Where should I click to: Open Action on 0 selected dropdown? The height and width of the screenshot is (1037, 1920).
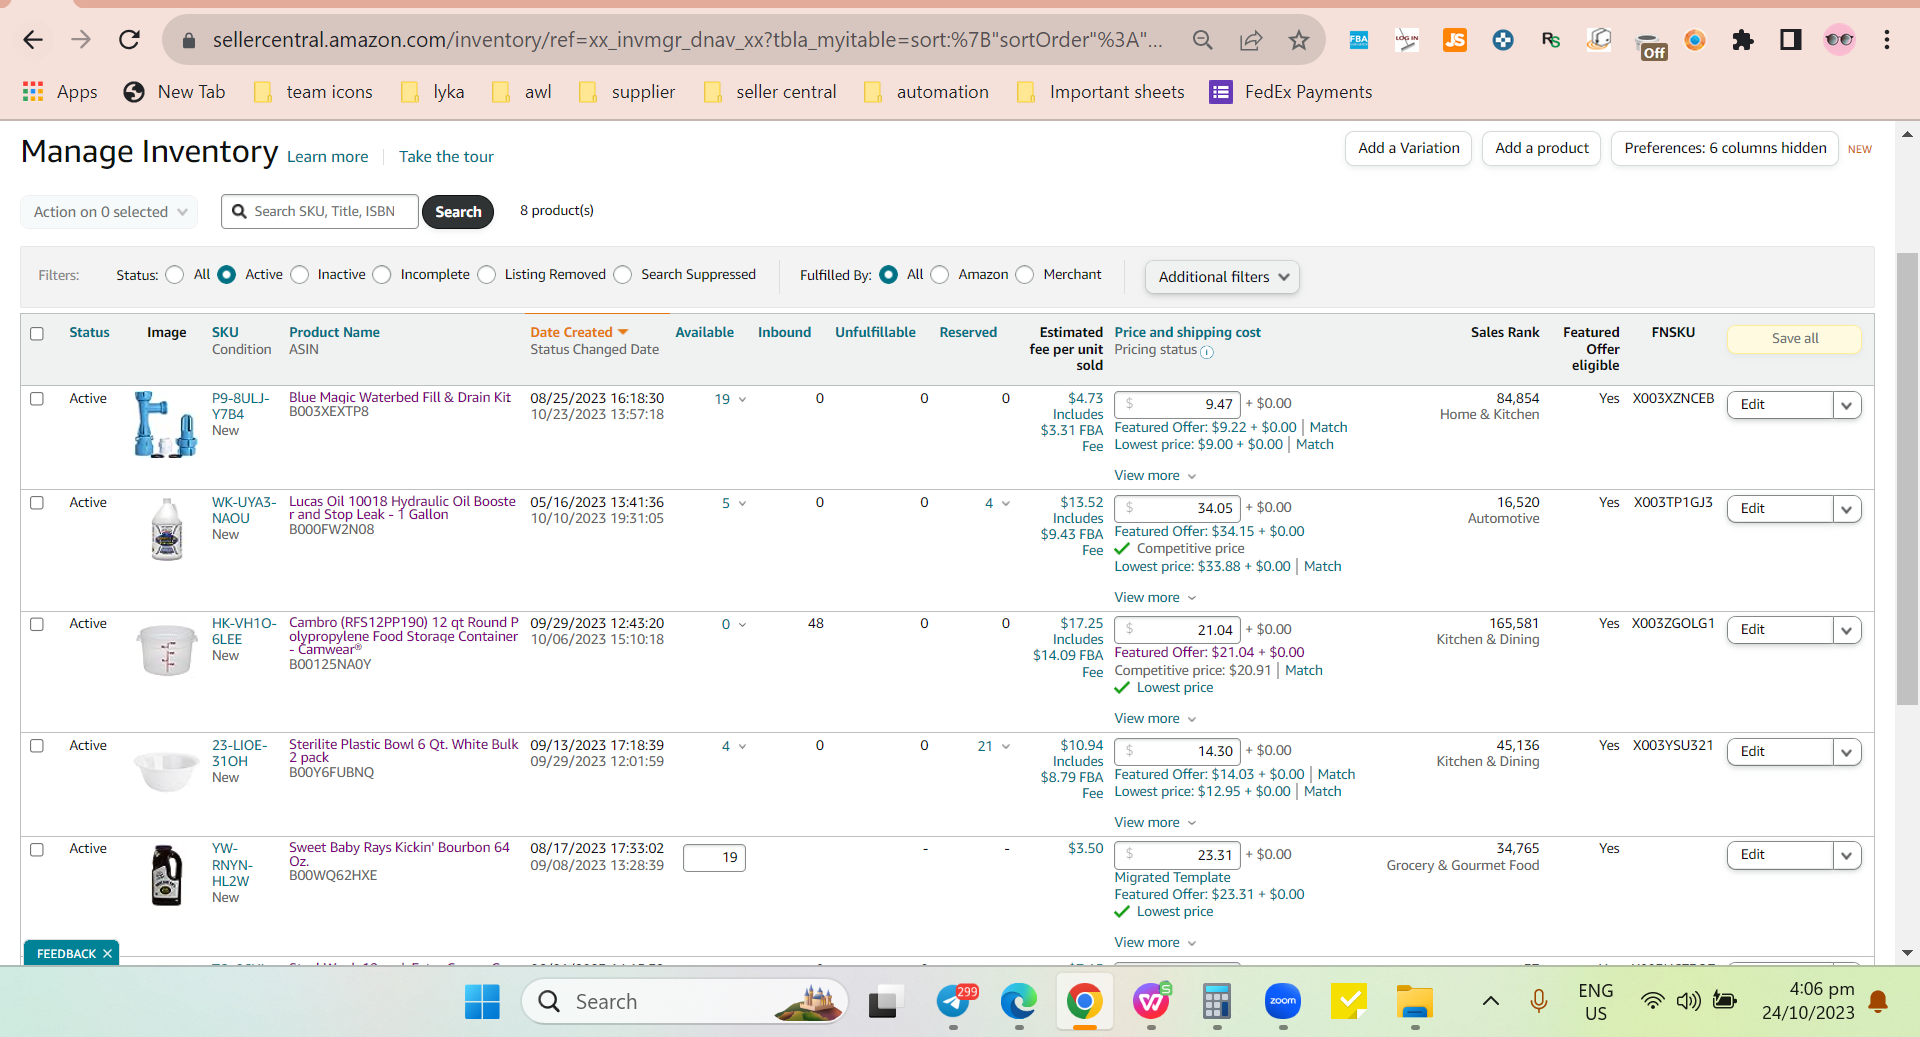[x=109, y=212]
